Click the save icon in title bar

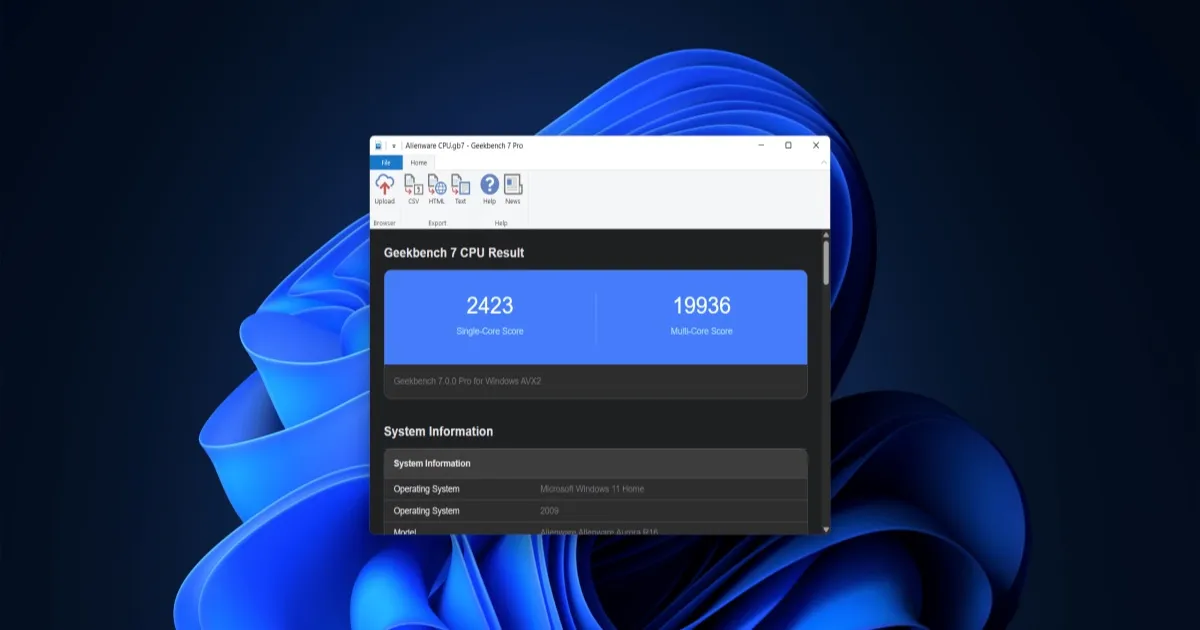pyautogui.click(x=379, y=146)
